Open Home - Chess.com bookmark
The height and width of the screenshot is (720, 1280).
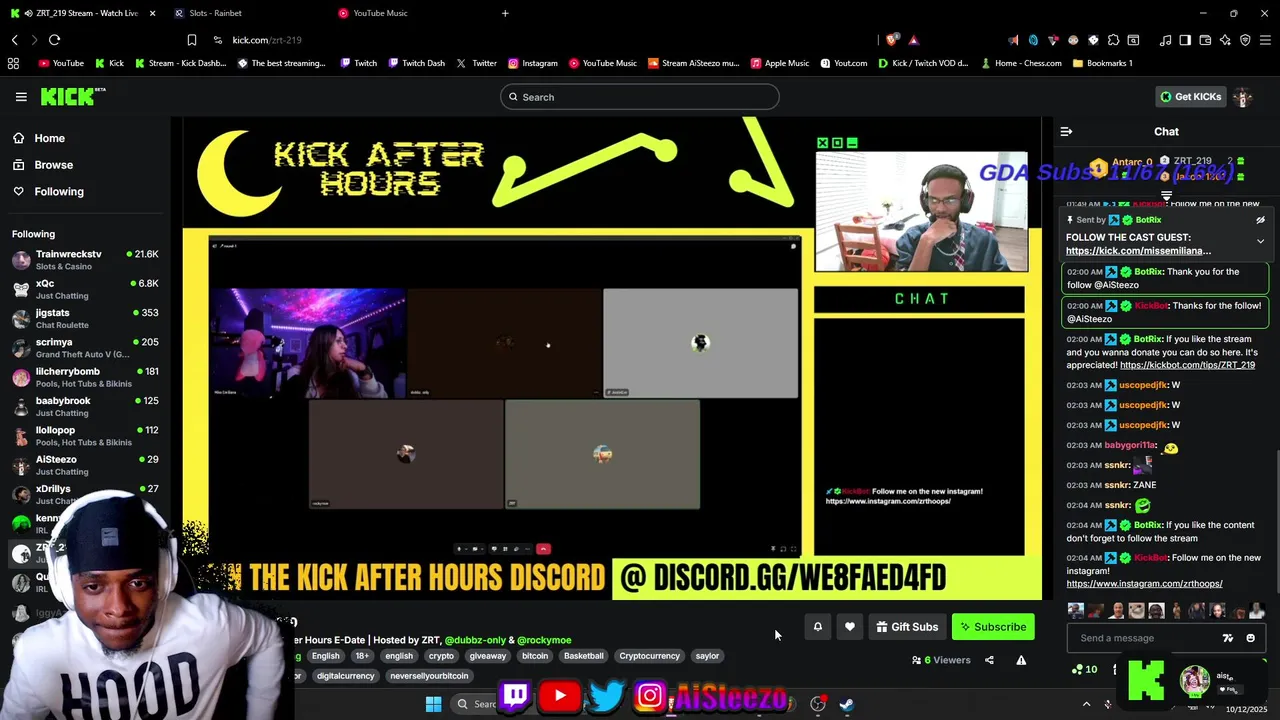pyautogui.click(x=1021, y=63)
